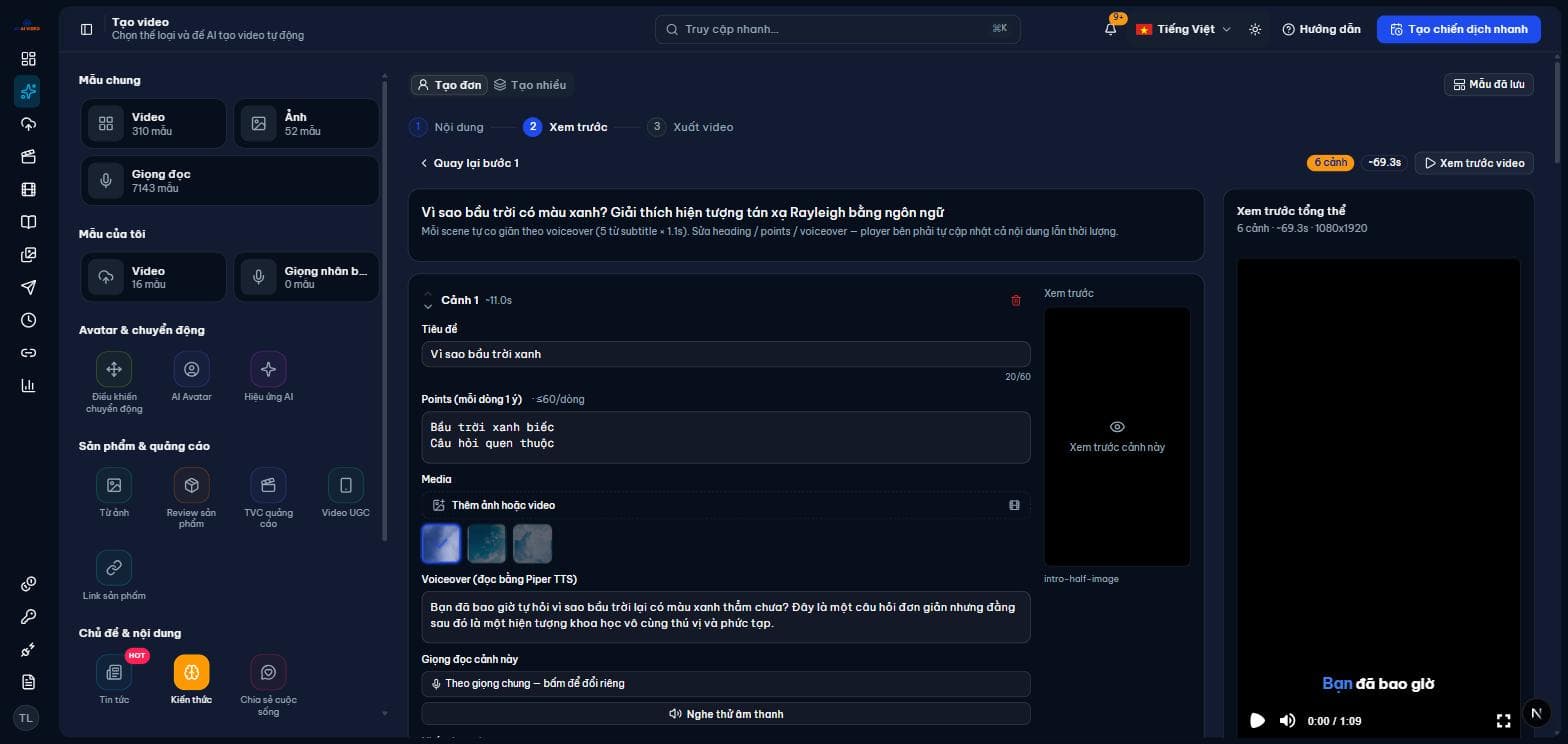Screen dimensions: 1568x744
Task: Open the key icon in the sidebar
Action: [x=28, y=617]
